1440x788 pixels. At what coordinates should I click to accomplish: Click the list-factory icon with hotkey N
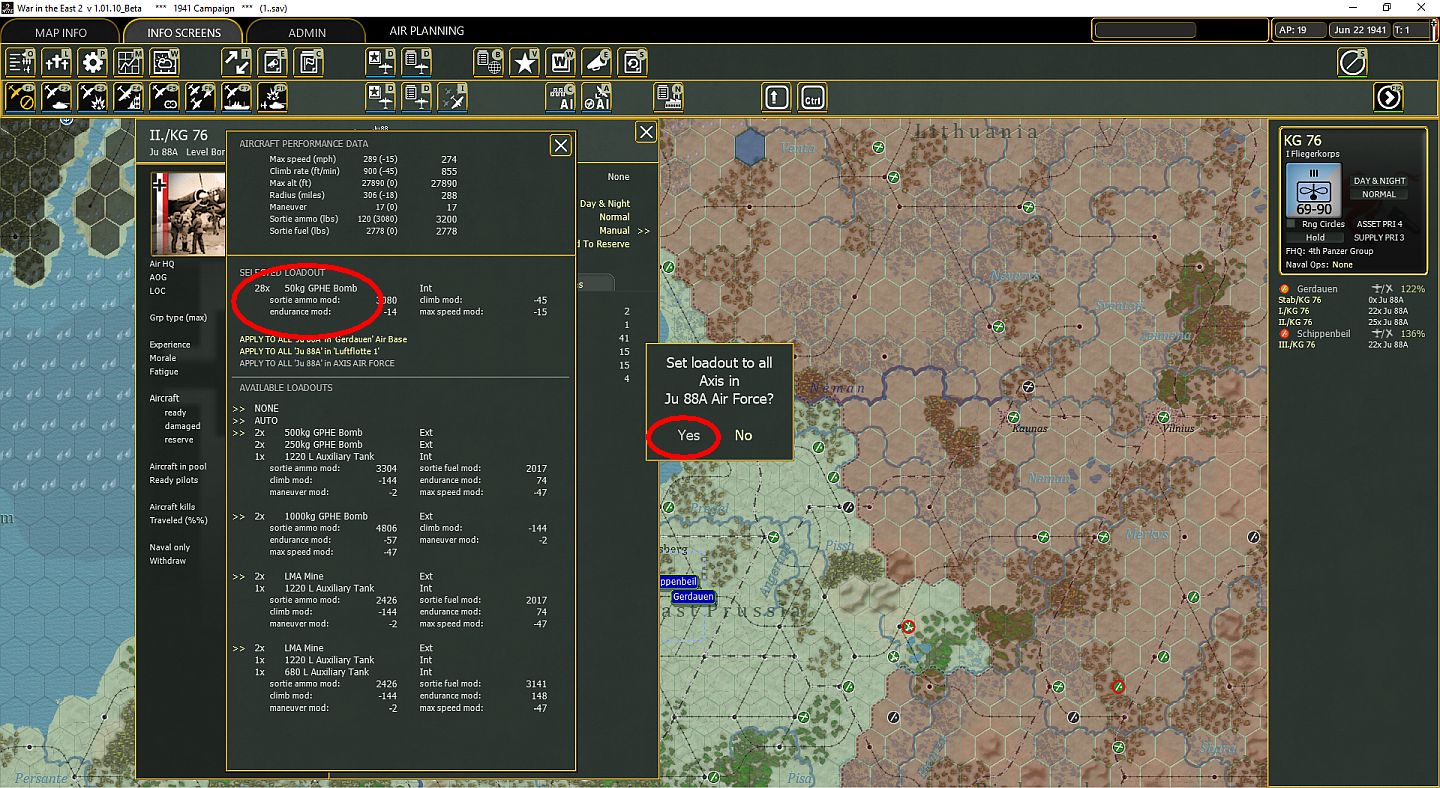point(669,97)
